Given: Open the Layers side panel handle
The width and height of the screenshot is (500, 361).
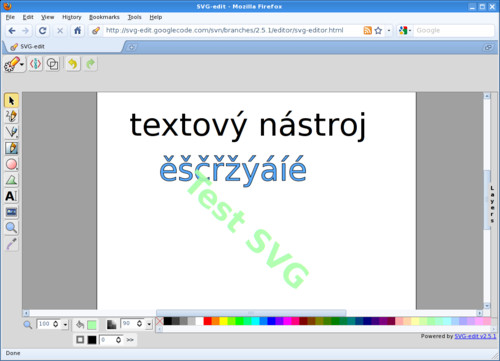Looking at the screenshot, I should [492, 204].
